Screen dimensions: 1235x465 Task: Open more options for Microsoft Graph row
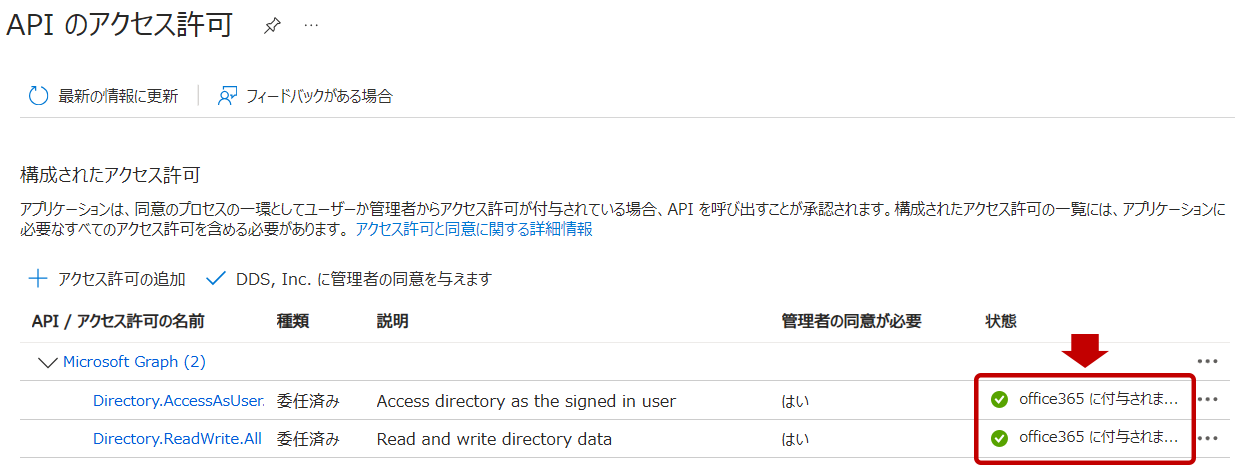coord(1207,361)
